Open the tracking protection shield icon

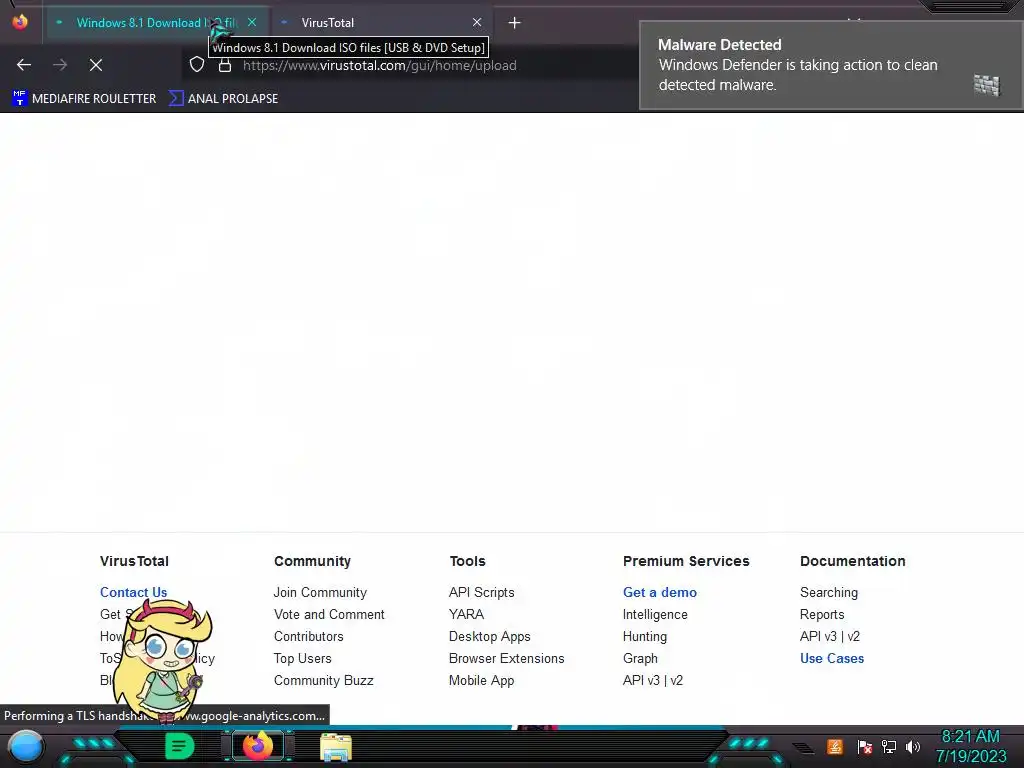point(197,65)
